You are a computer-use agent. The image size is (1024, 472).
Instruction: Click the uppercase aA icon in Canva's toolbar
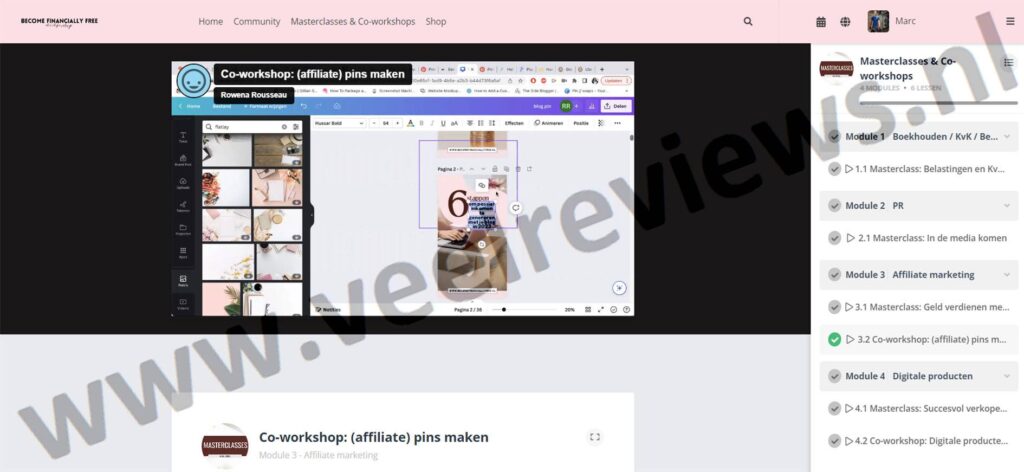tap(455, 123)
